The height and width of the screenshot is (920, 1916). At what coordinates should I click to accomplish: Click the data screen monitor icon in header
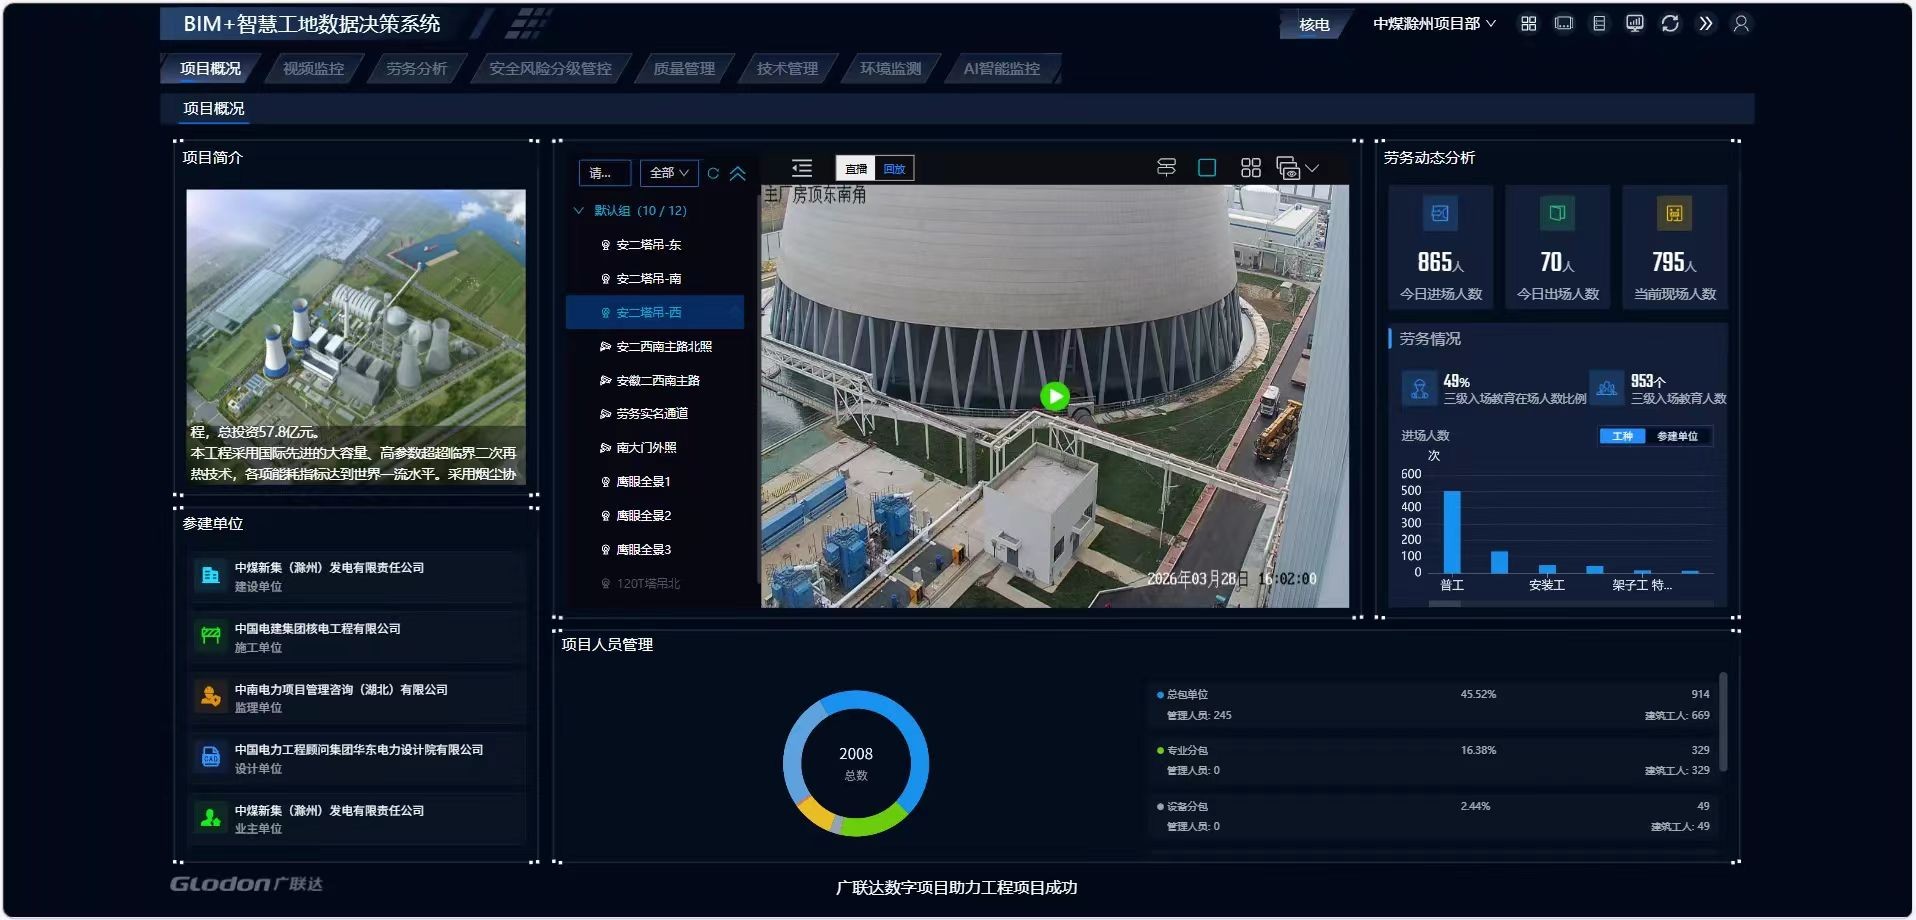click(1634, 24)
